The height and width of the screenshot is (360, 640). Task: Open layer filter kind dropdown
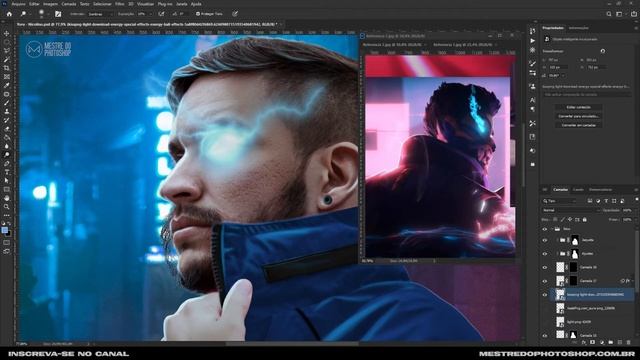point(559,201)
